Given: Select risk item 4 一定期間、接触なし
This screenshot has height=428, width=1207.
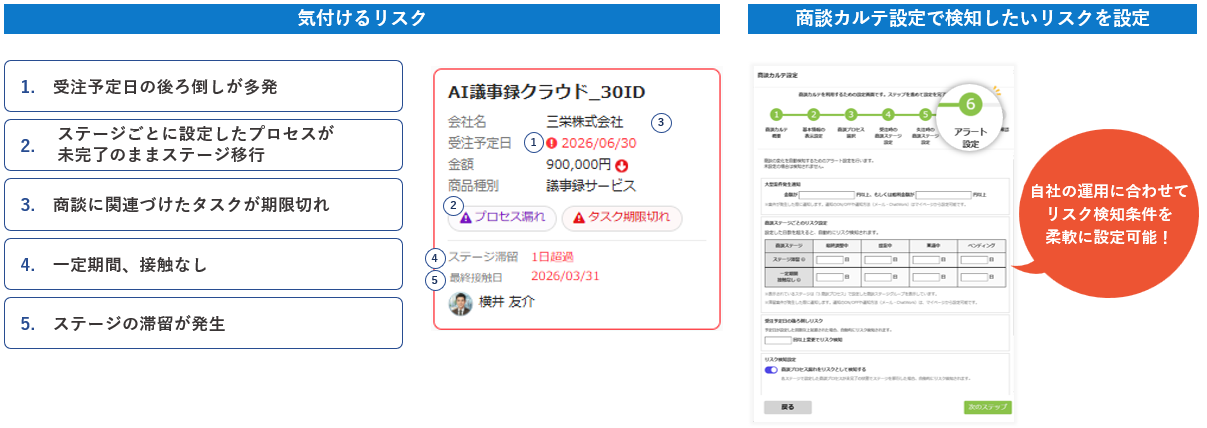Looking at the screenshot, I should (x=203, y=264).
